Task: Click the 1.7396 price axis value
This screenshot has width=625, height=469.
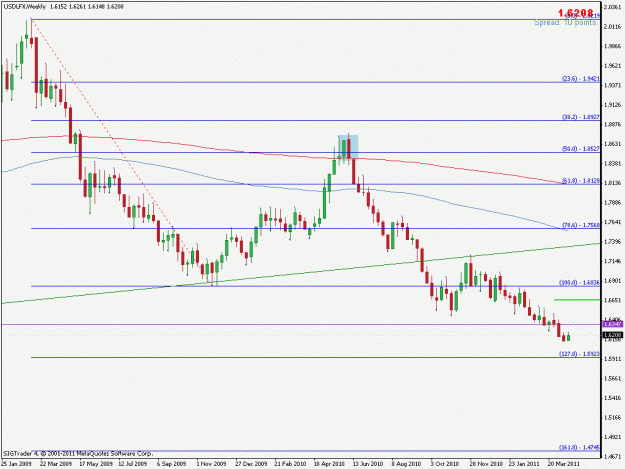Action: pos(613,242)
